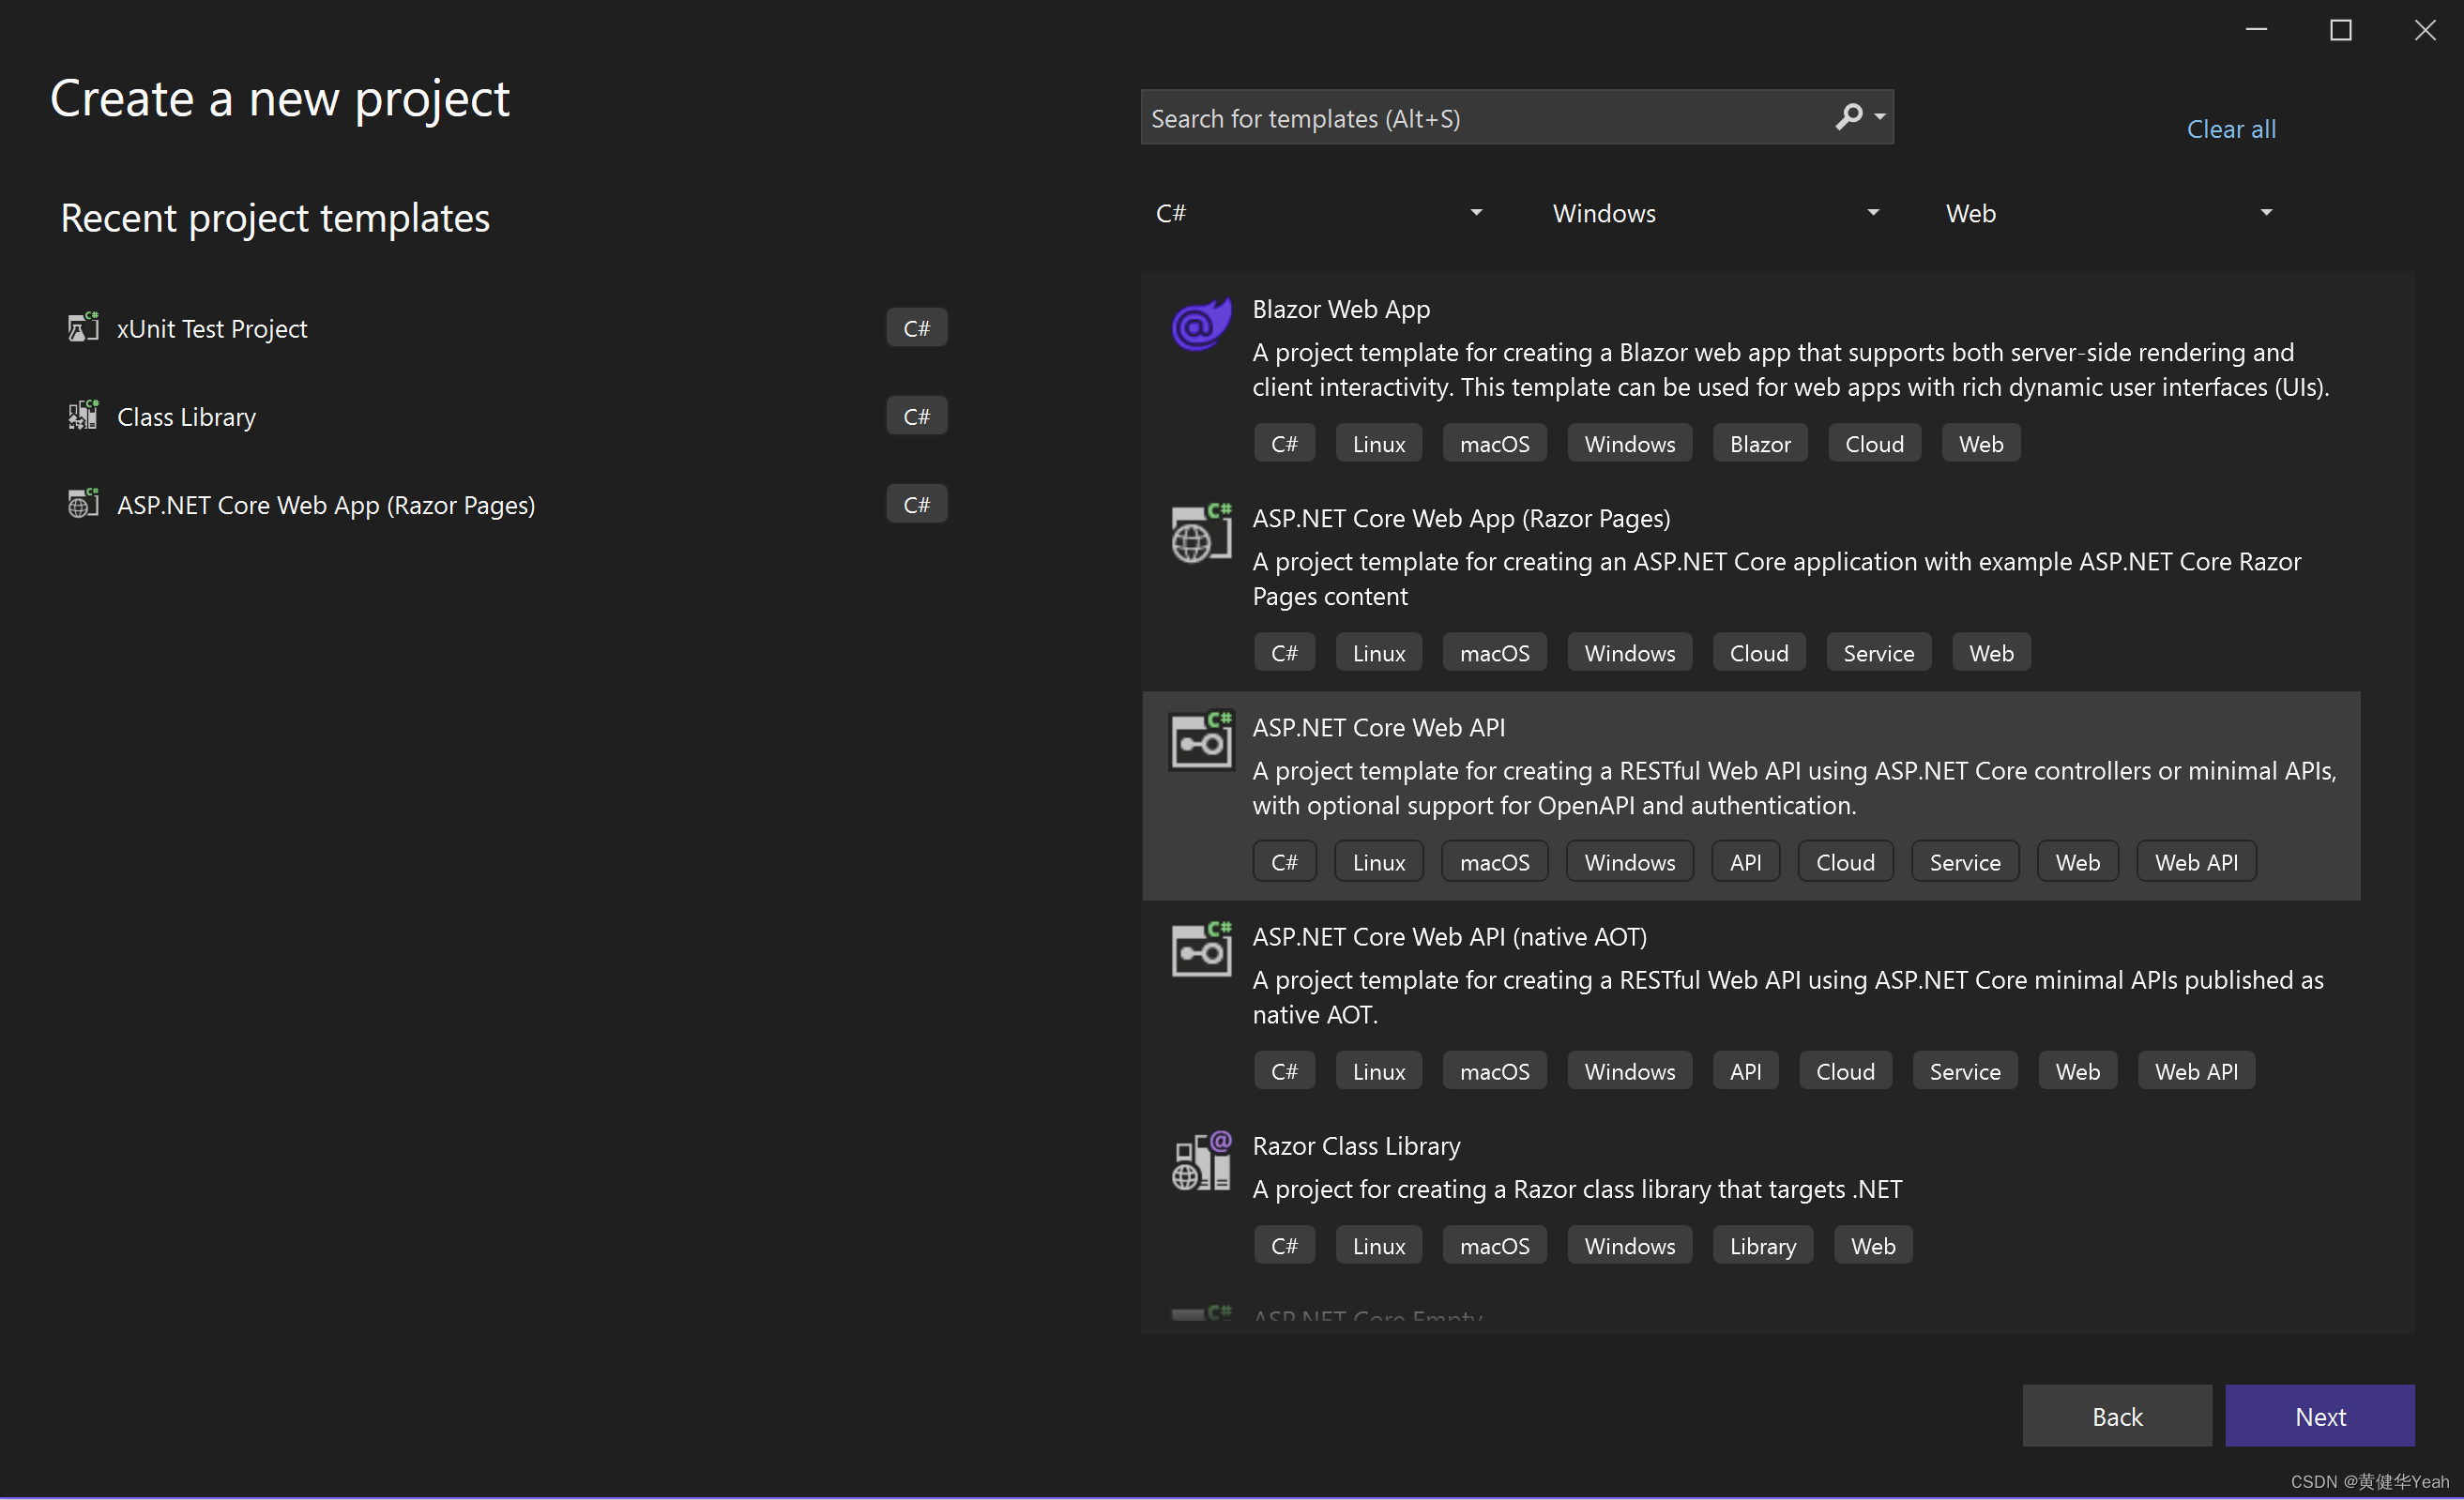The height and width of the screenshot is (1500, 2464).
Task: Click the Razor Class Library template icon
Action: click(x=1200, y=1161)
